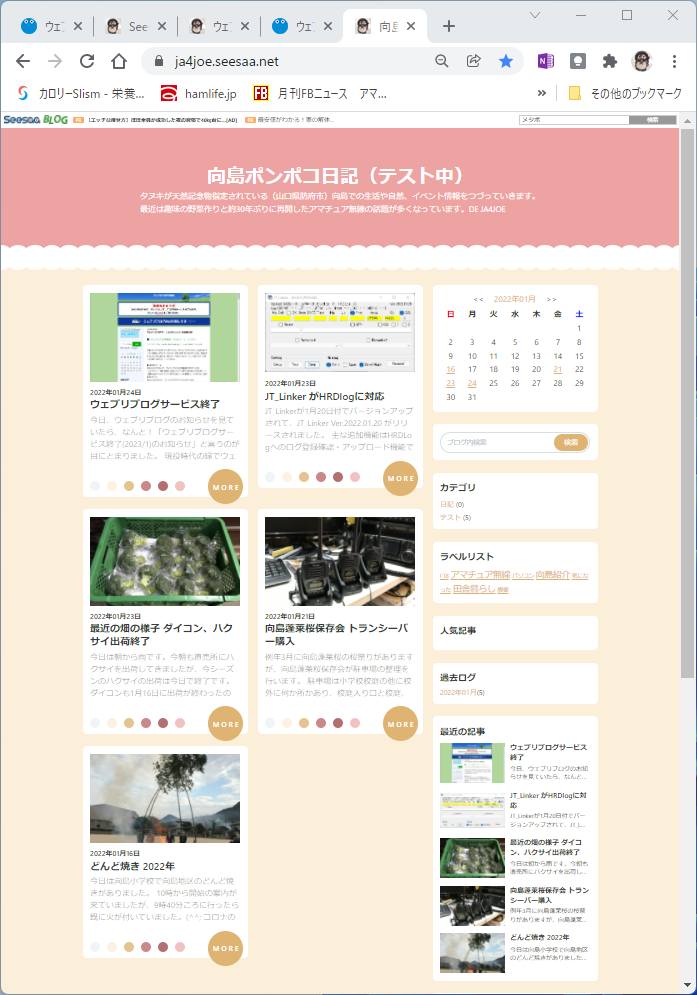The width and height of the screenshot is (697, 995).
Task: Select January 16 in the calendar
Action: click(x=451, y=369)
